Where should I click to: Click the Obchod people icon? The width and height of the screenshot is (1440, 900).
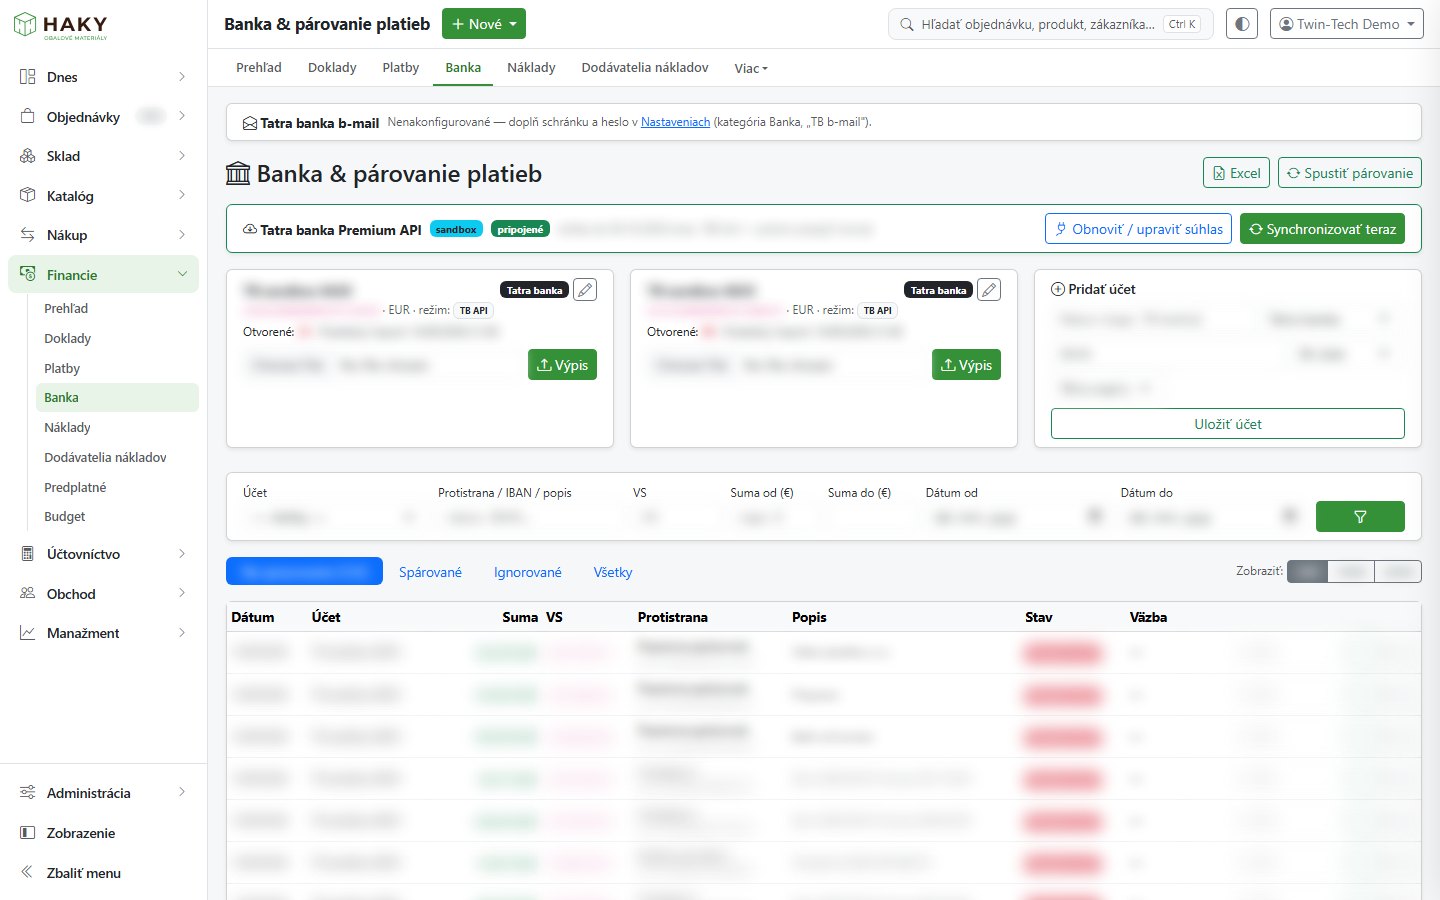click(x=28, y=593)
